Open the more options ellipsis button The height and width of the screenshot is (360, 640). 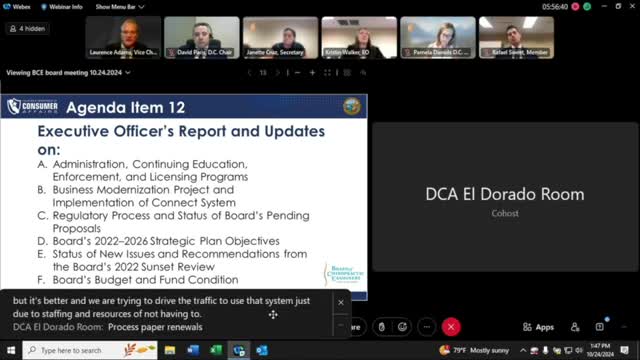point(427,327)
